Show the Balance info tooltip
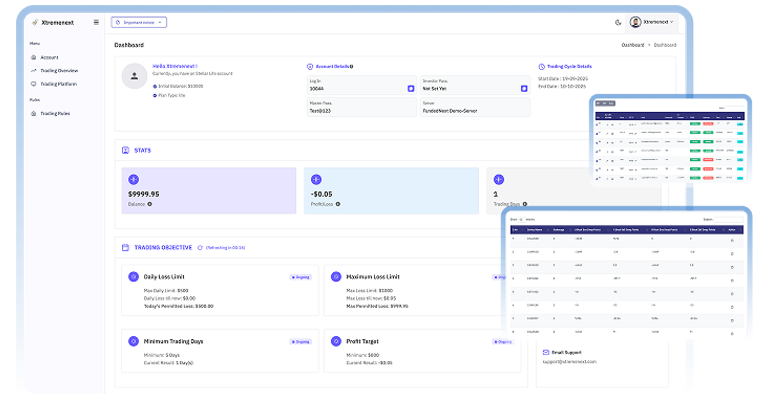Screen dimensions: 768x407 150,204
